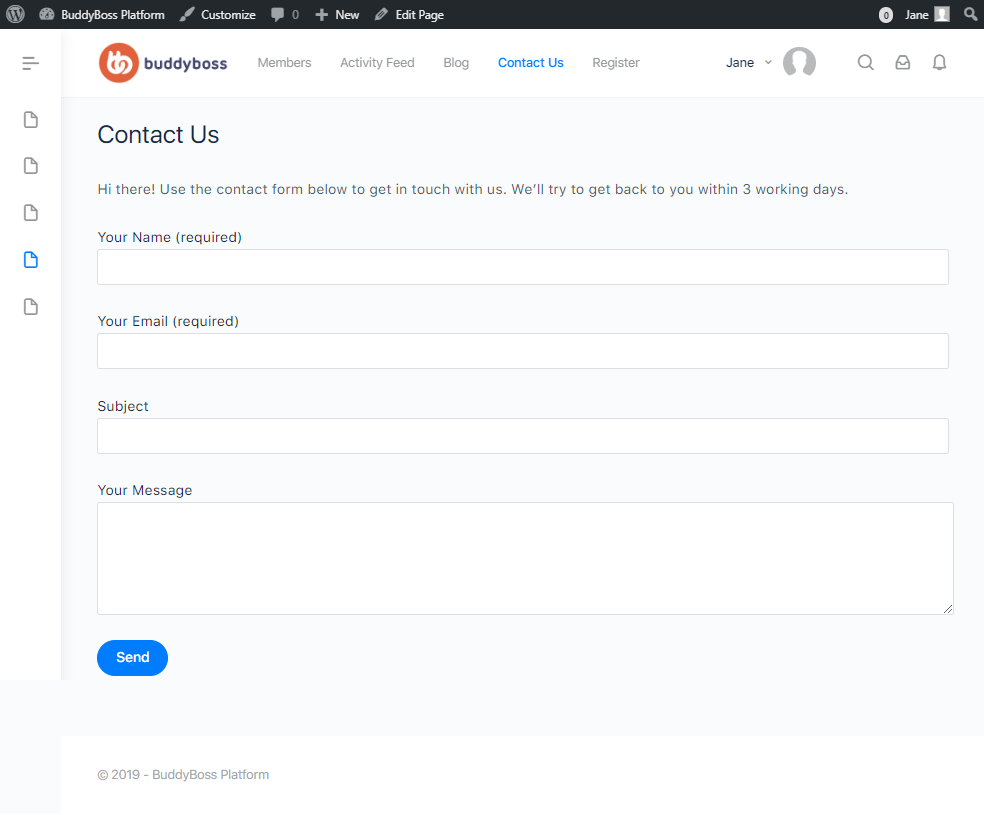
Task: Click the admin bar search icon
Action: (970, 14)
